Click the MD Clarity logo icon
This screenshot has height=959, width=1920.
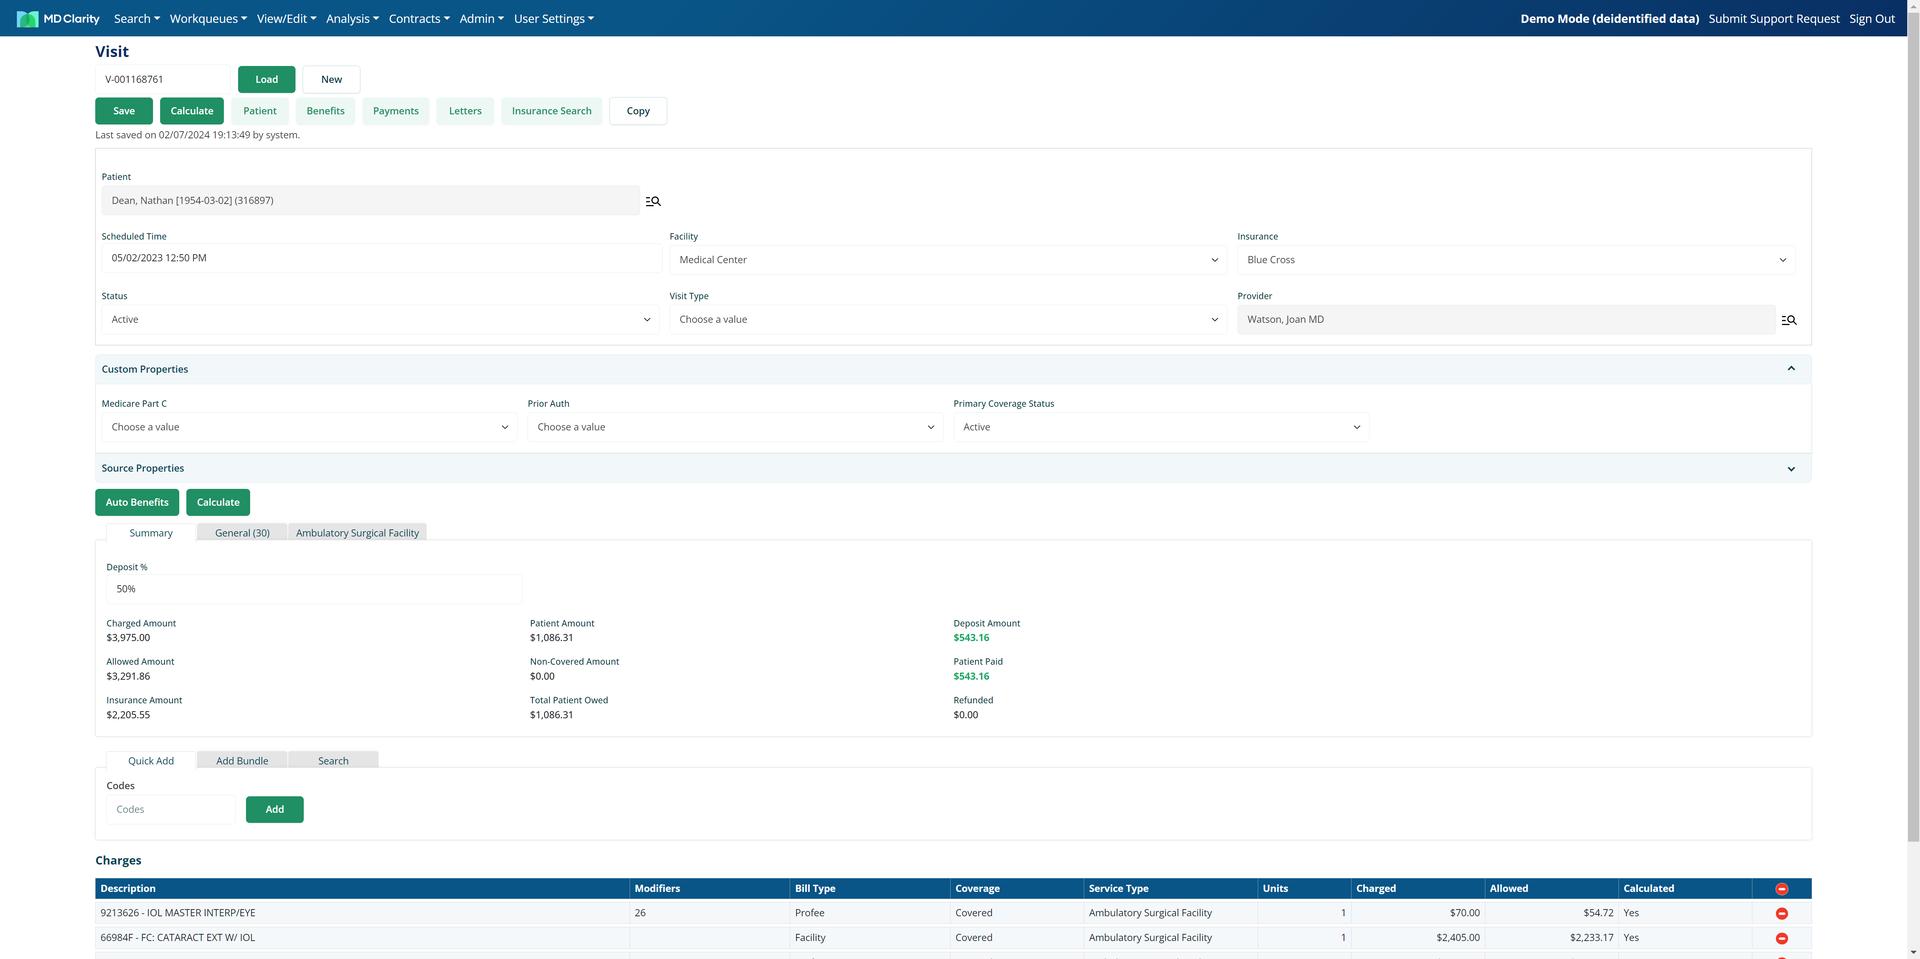tap(27, 19)
